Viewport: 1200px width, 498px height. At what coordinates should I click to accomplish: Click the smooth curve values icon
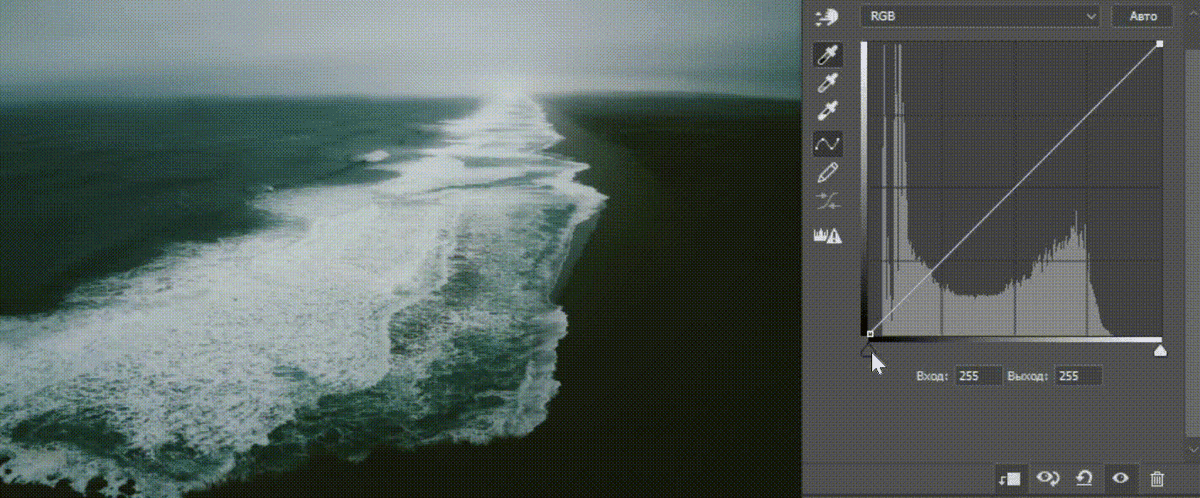828,201
